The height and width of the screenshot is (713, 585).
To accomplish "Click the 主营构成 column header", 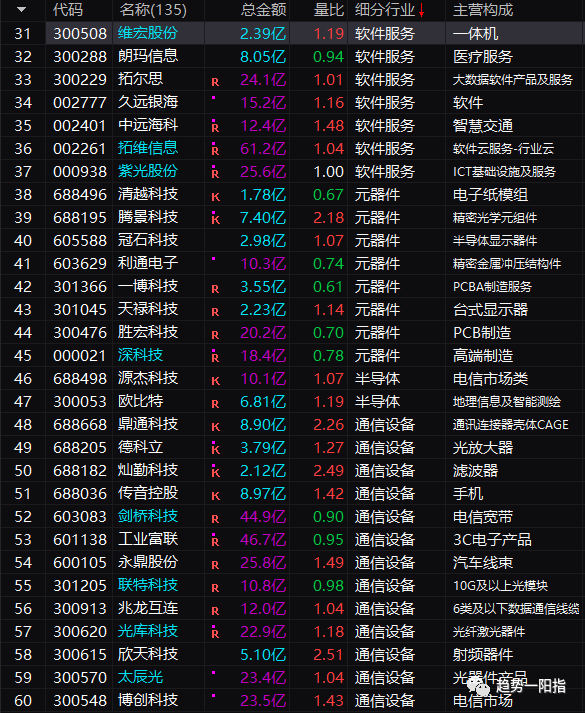I will tap(483, 10).
